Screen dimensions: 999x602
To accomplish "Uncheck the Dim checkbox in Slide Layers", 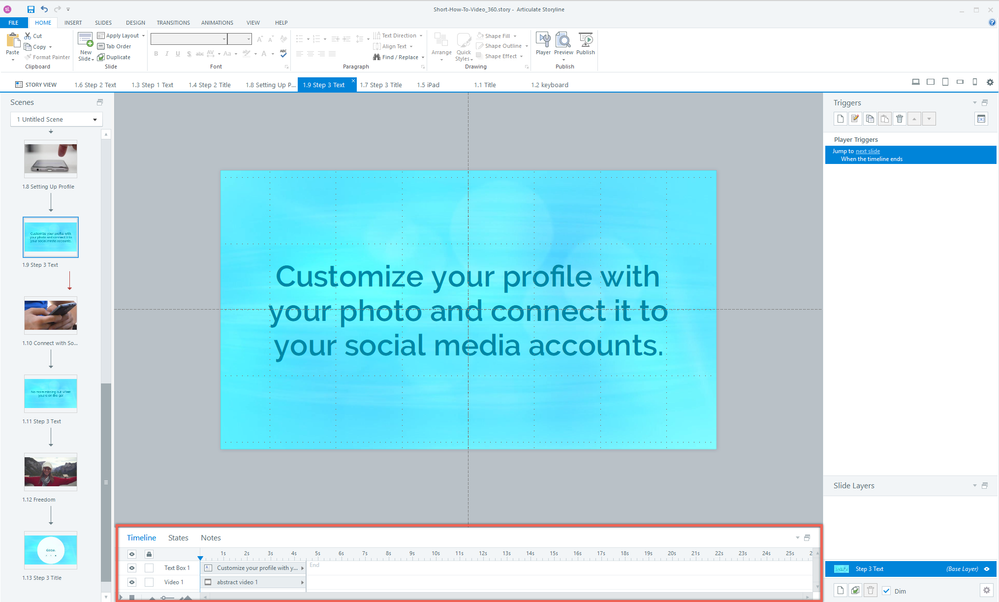I will (886, 591).
